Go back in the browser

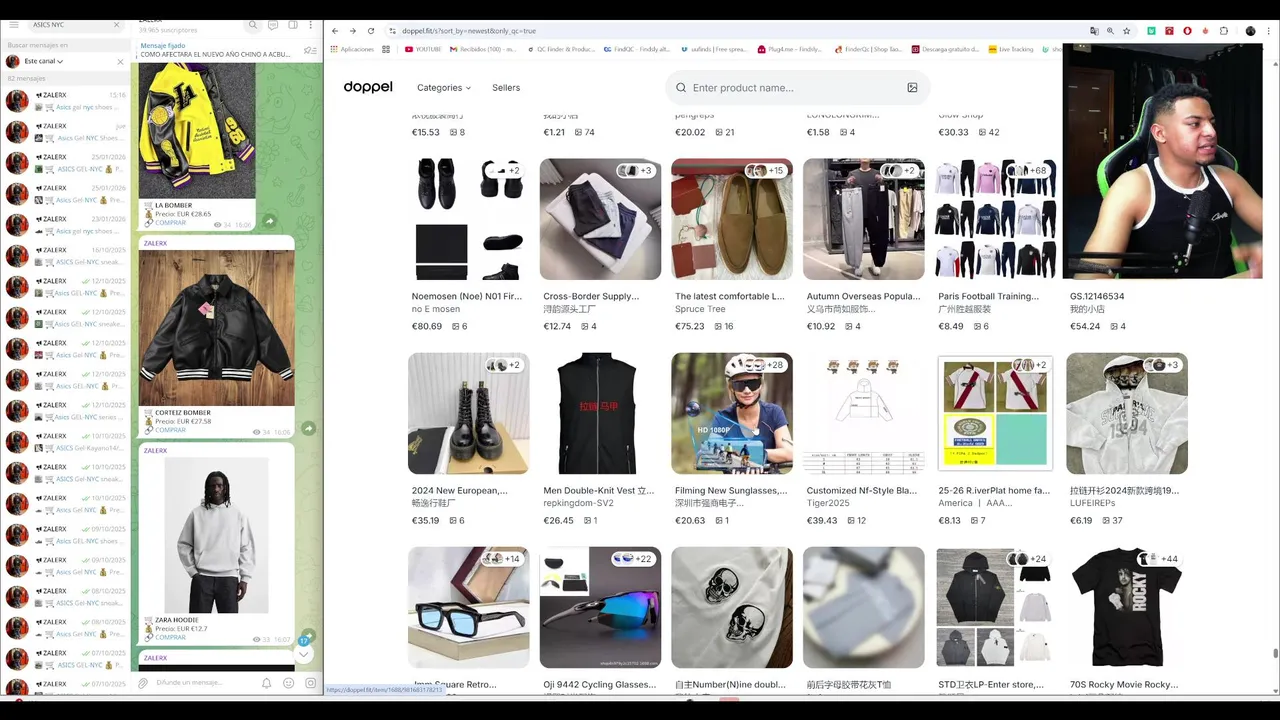tap(335, 31)
